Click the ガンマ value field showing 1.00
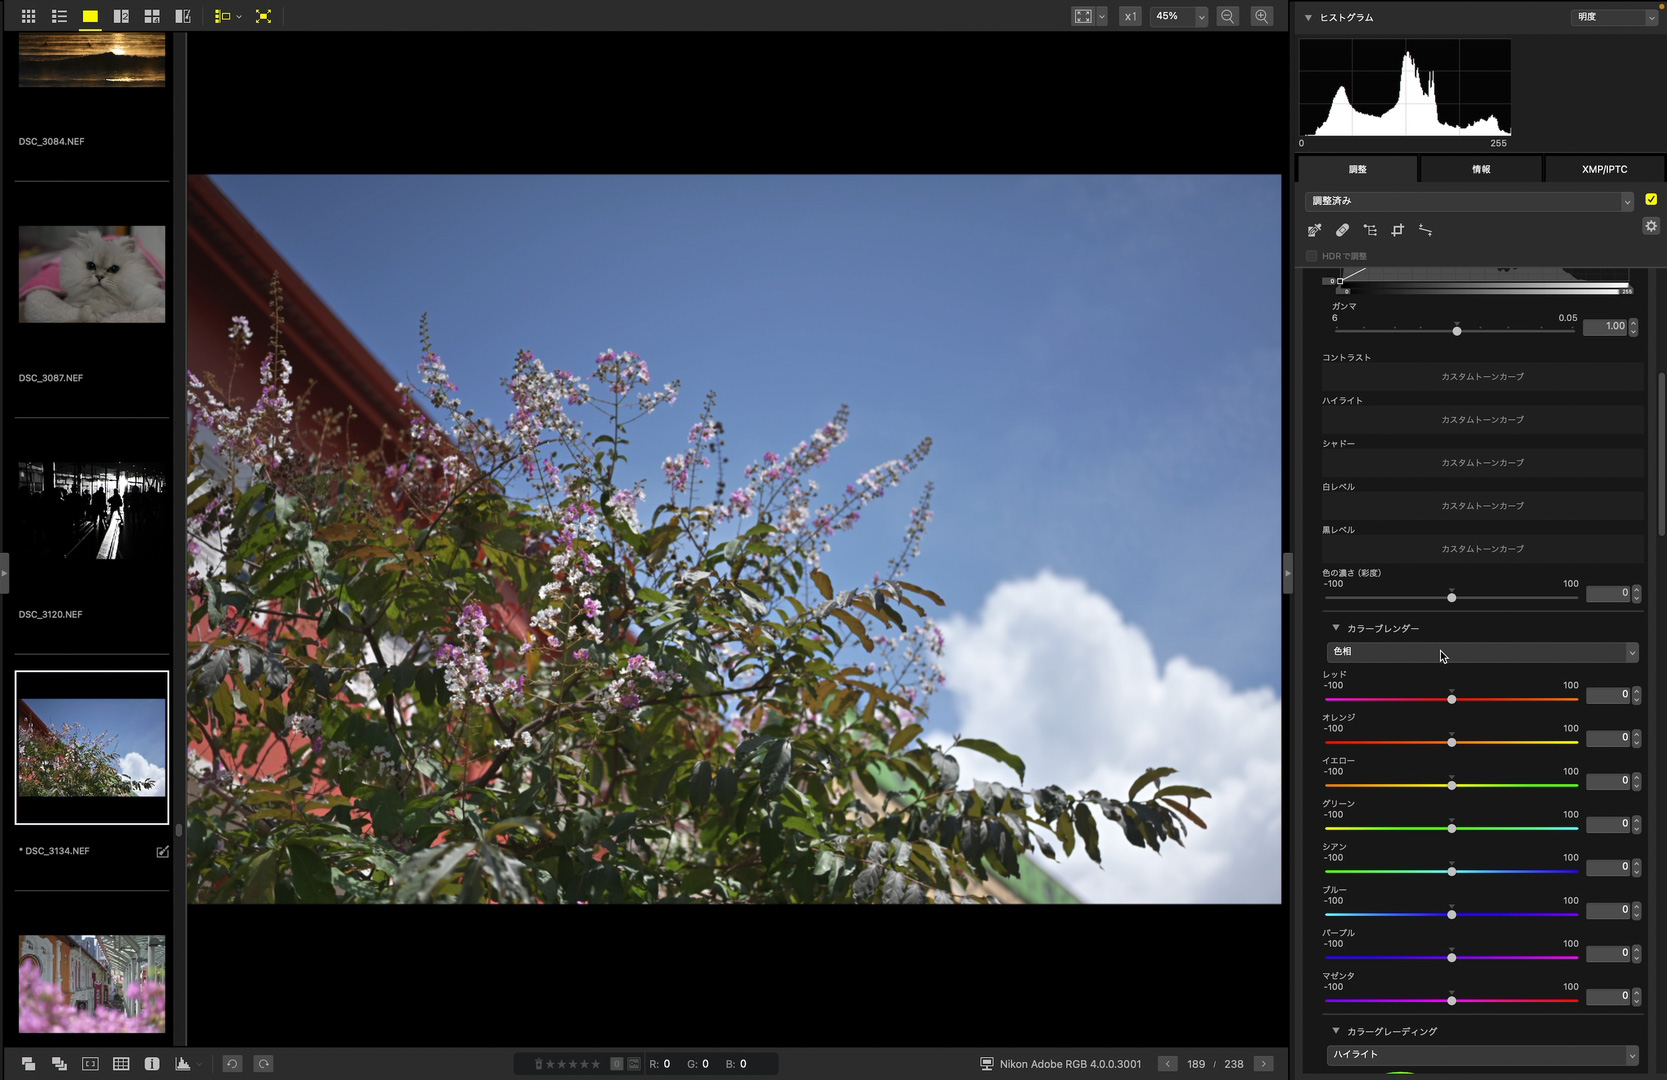This screenshot has height=1080, width=1667. tap(1606, 326)
